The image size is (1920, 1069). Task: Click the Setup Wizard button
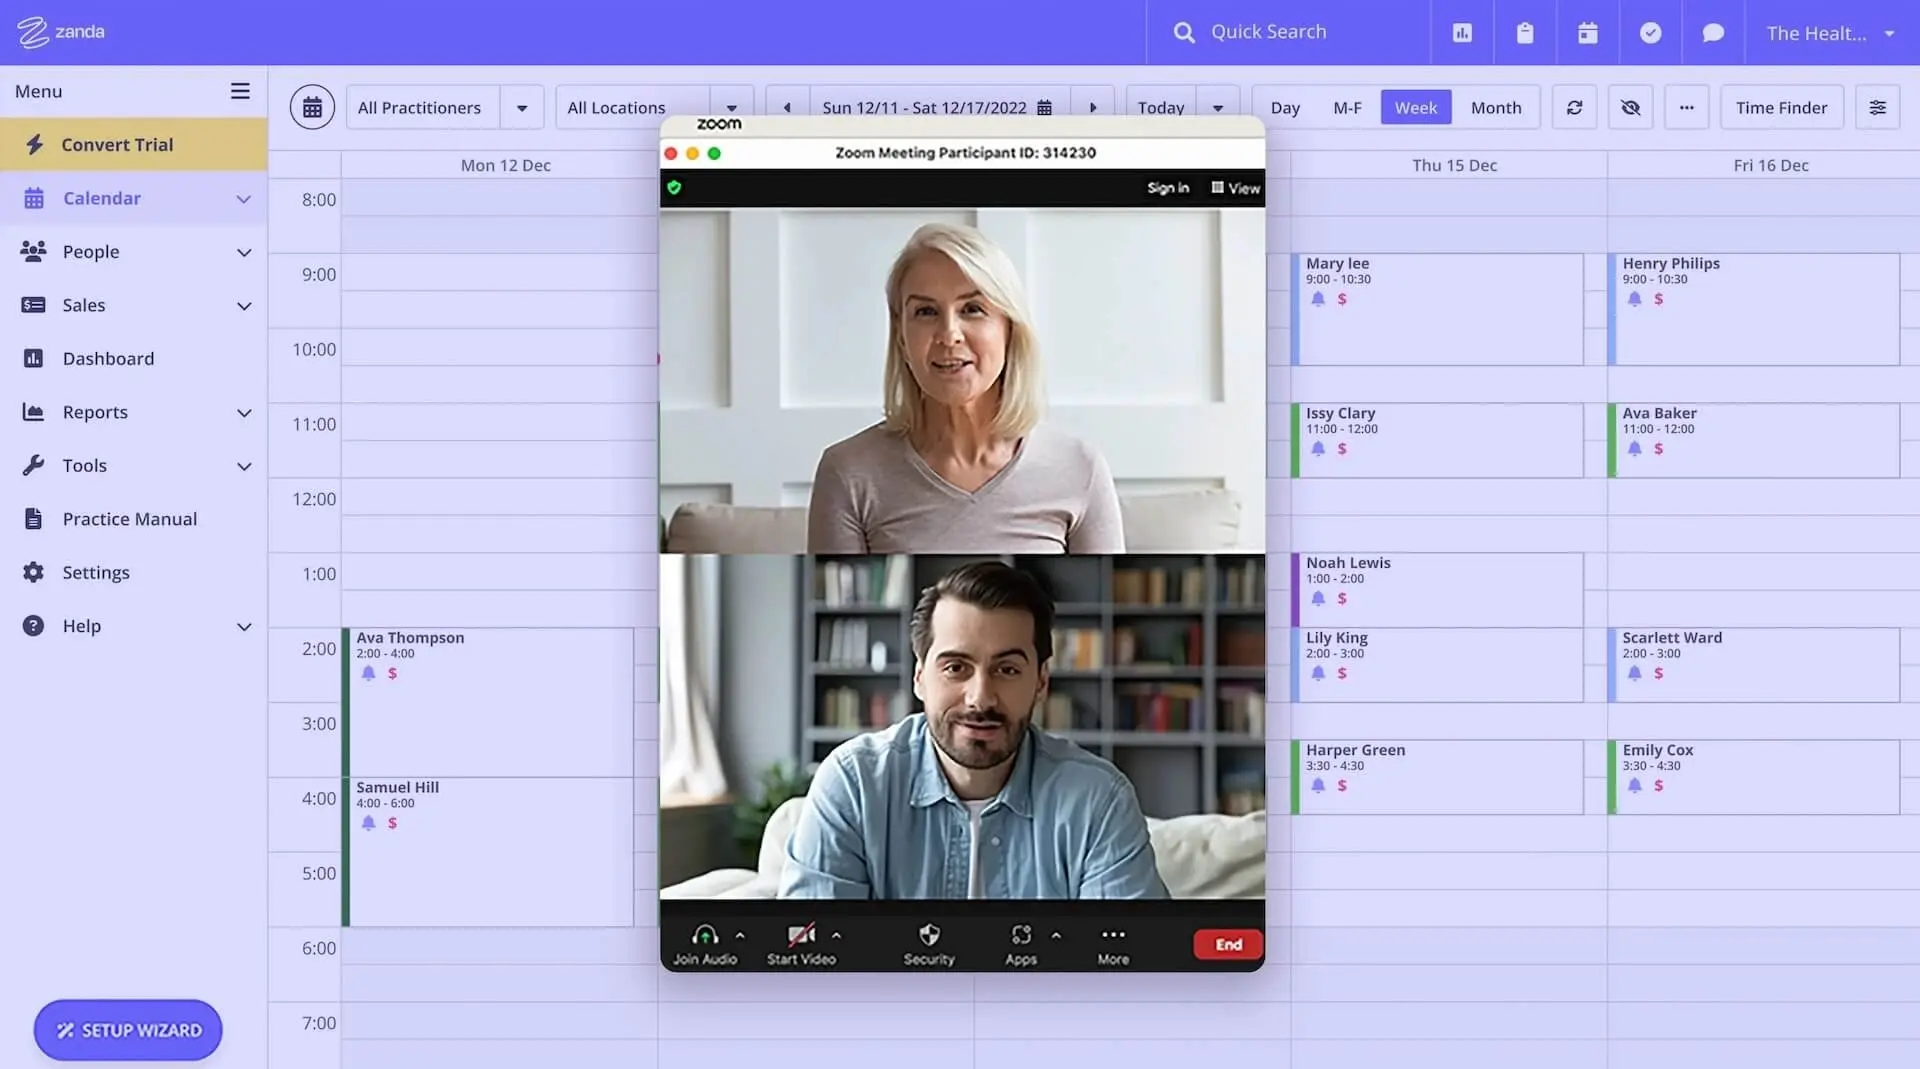127,1030
